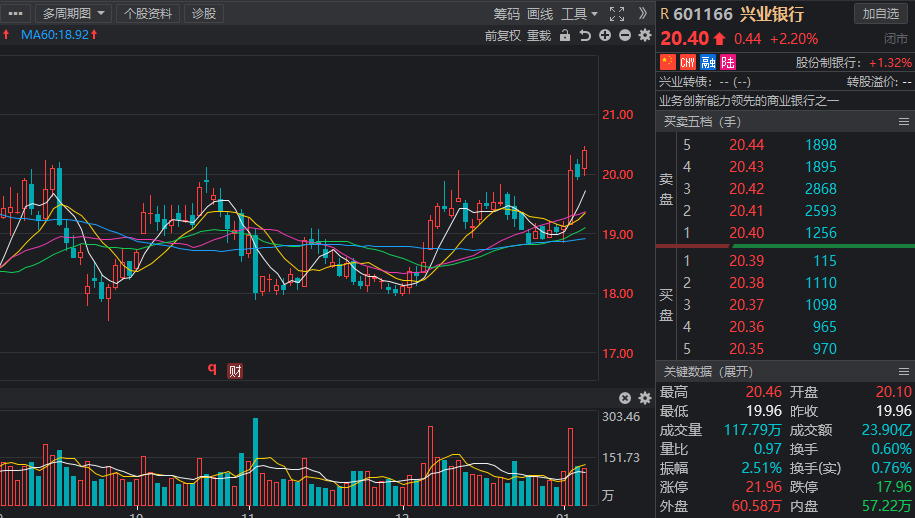Zoom out the chart with the minus icon
This screenshot has height=518, width=915.
click(625, 36)
